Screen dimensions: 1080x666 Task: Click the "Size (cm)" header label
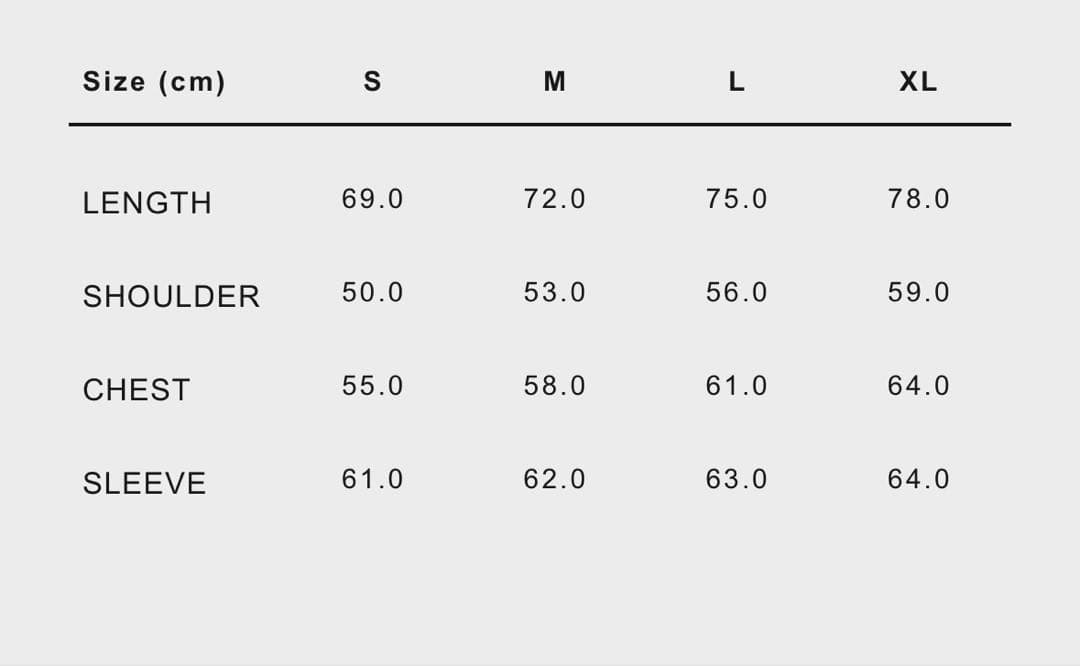154,82
